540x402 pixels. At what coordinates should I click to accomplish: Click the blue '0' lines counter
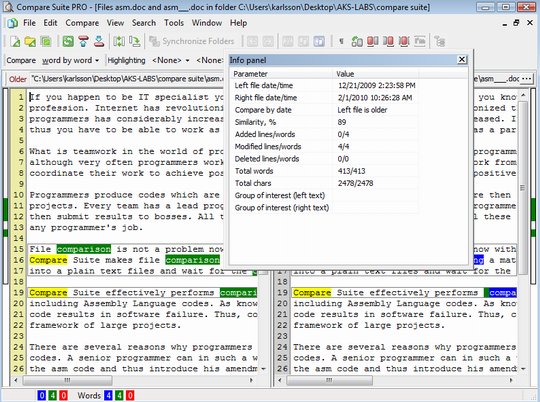(41, 395)
